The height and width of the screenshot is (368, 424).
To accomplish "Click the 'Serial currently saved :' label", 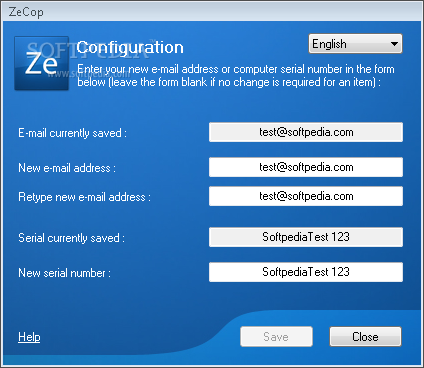I will click(71, 238).
